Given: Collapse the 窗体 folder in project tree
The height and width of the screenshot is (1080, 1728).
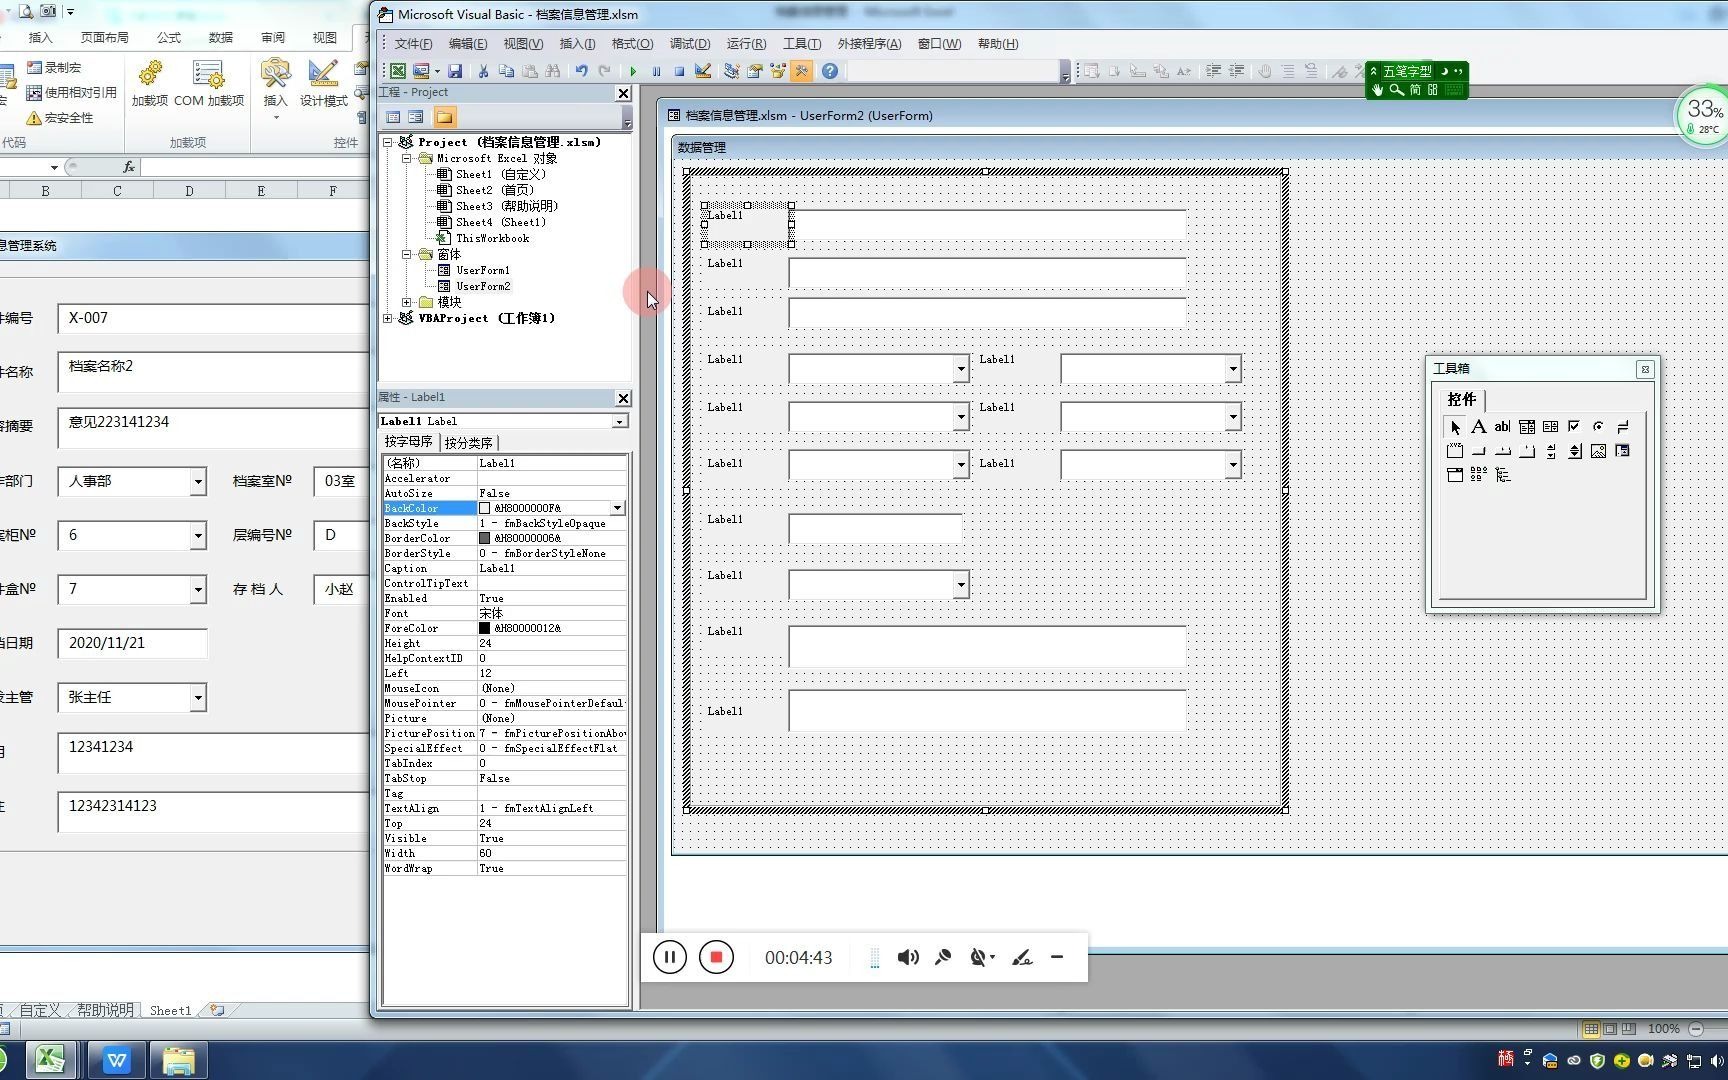Looking at the screenshot, I should [407, 254].
